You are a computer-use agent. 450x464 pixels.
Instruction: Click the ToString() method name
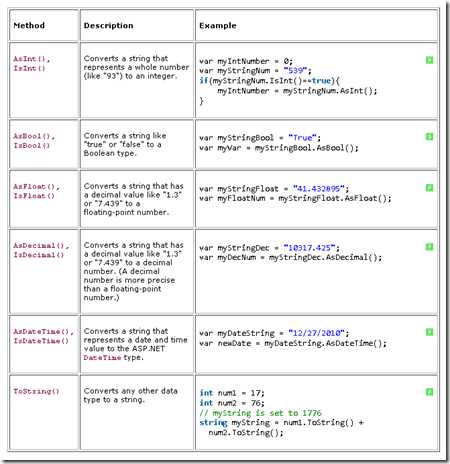tap(36, 391)
